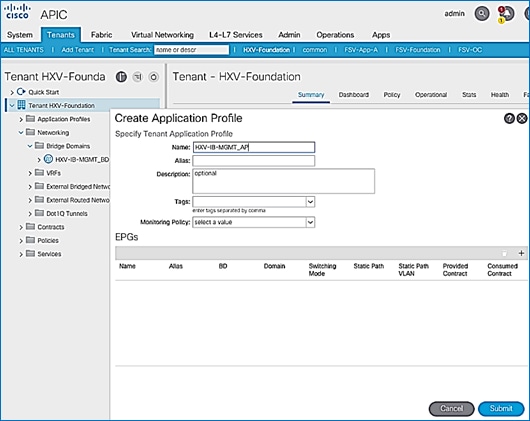Image resolution: width=530 pixels, height=421 pixels.
Task: Open the Tags dropdown arrow
Action: (x=310, y=202)
